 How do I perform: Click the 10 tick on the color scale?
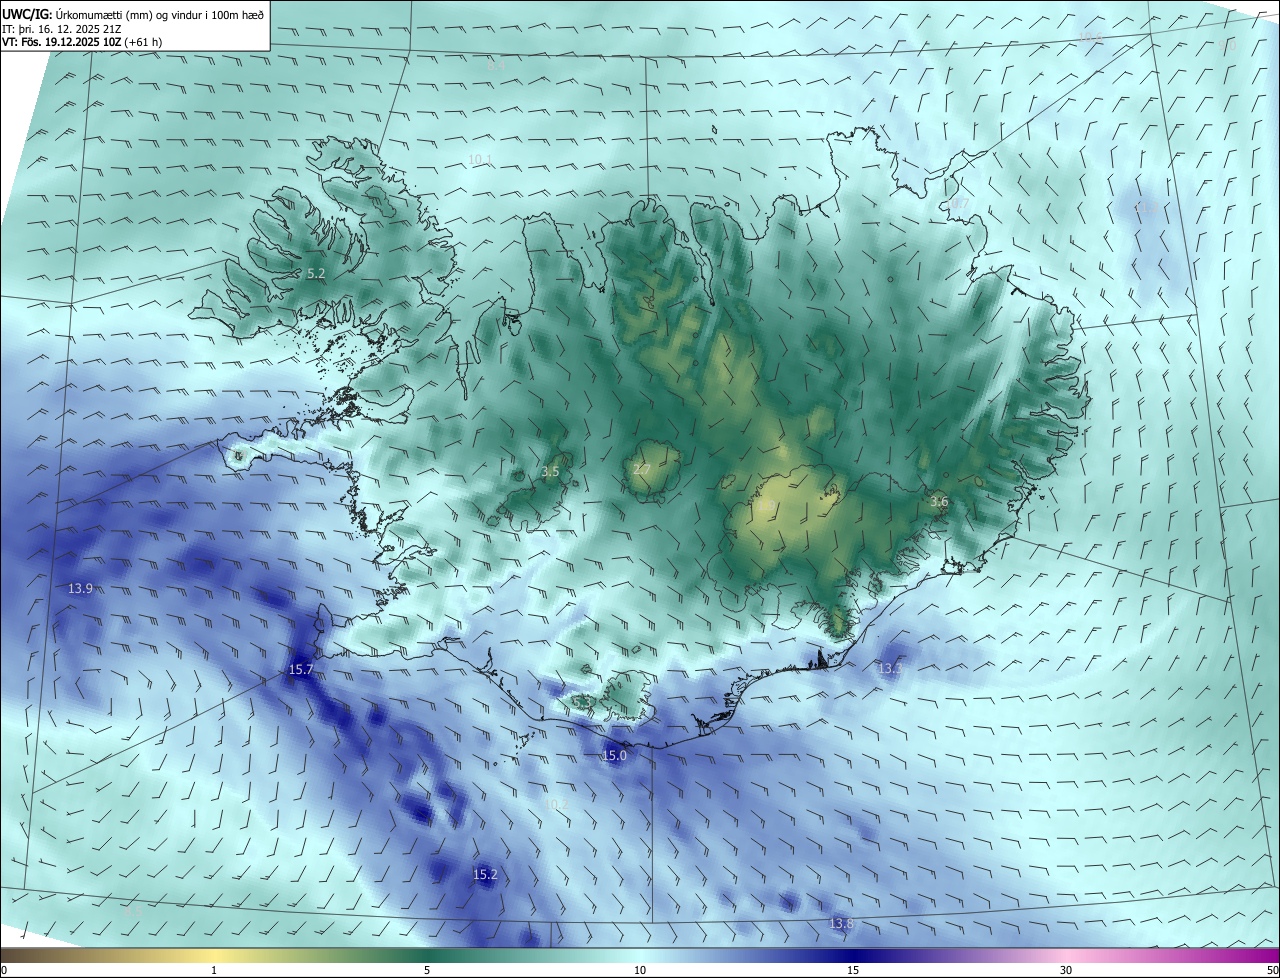(x=640, y=970)
